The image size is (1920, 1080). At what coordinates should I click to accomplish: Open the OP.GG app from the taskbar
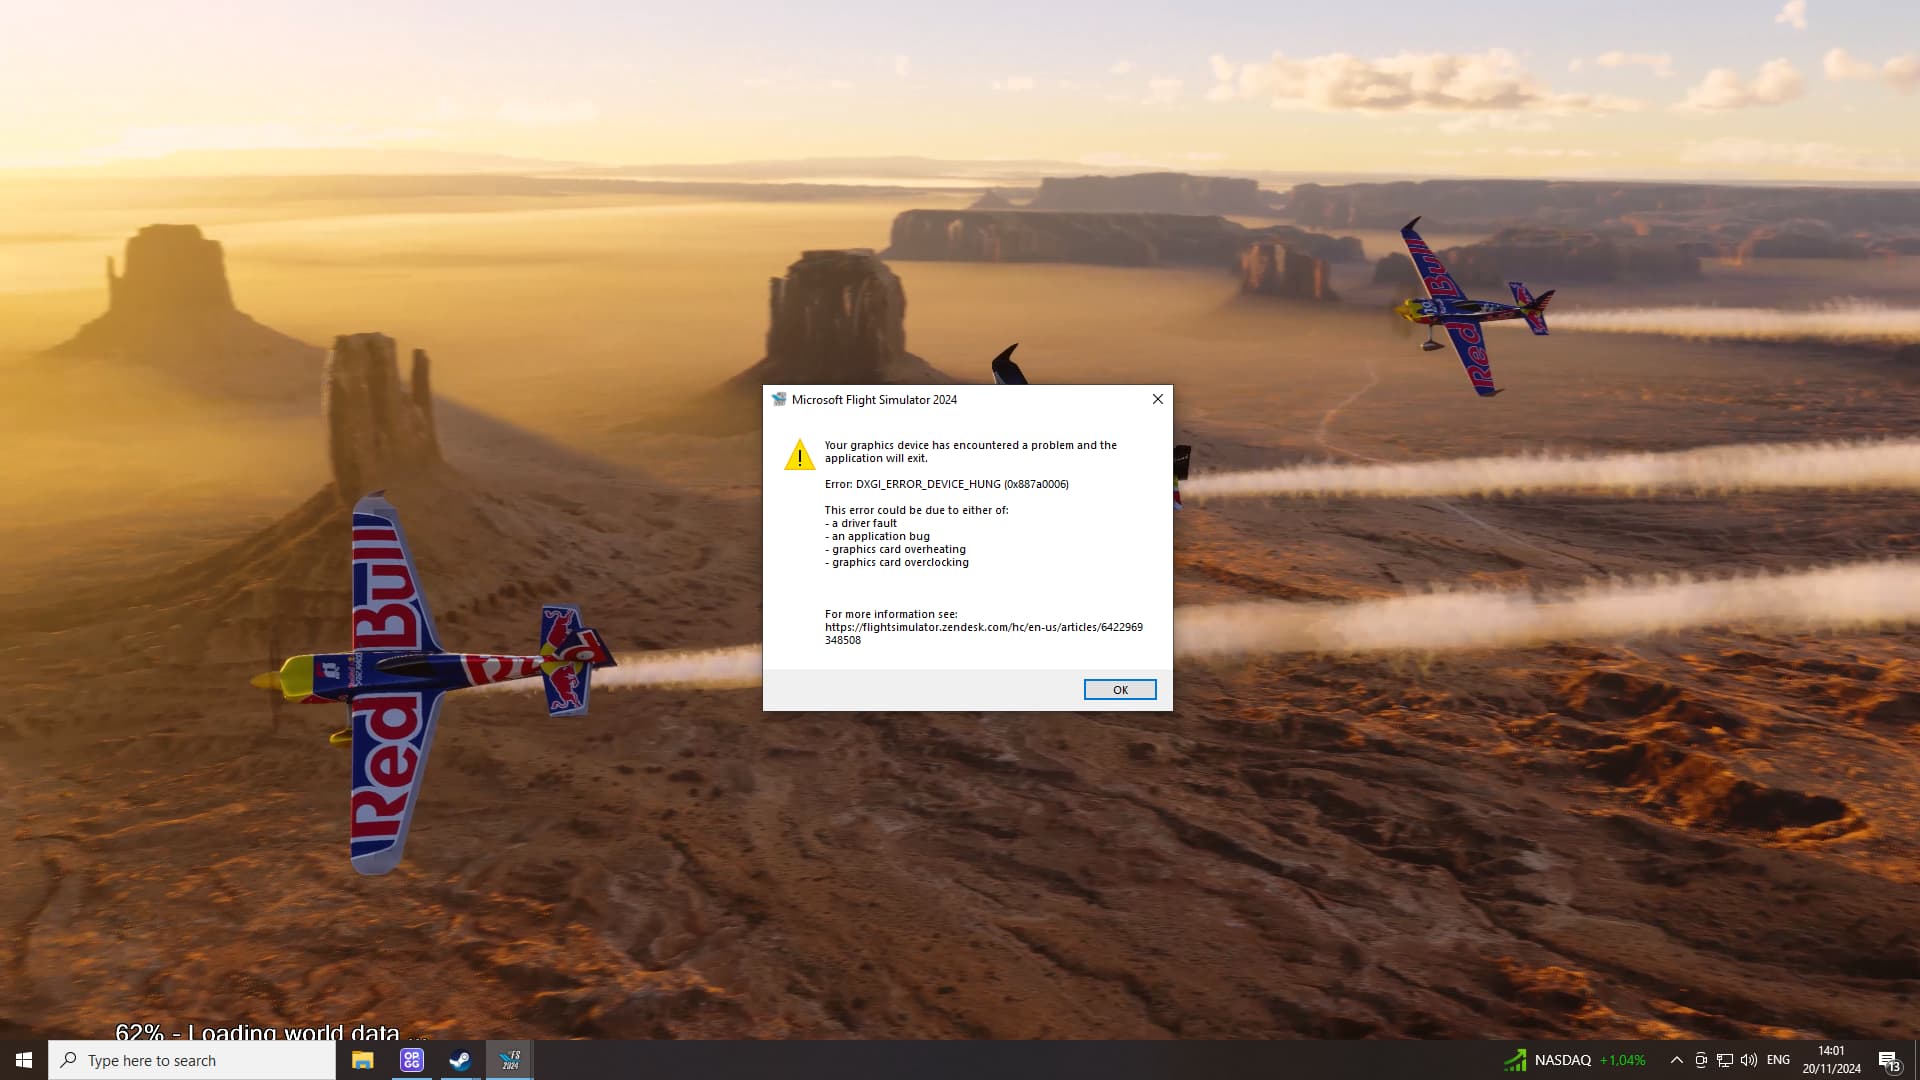tap(411, 1060)
